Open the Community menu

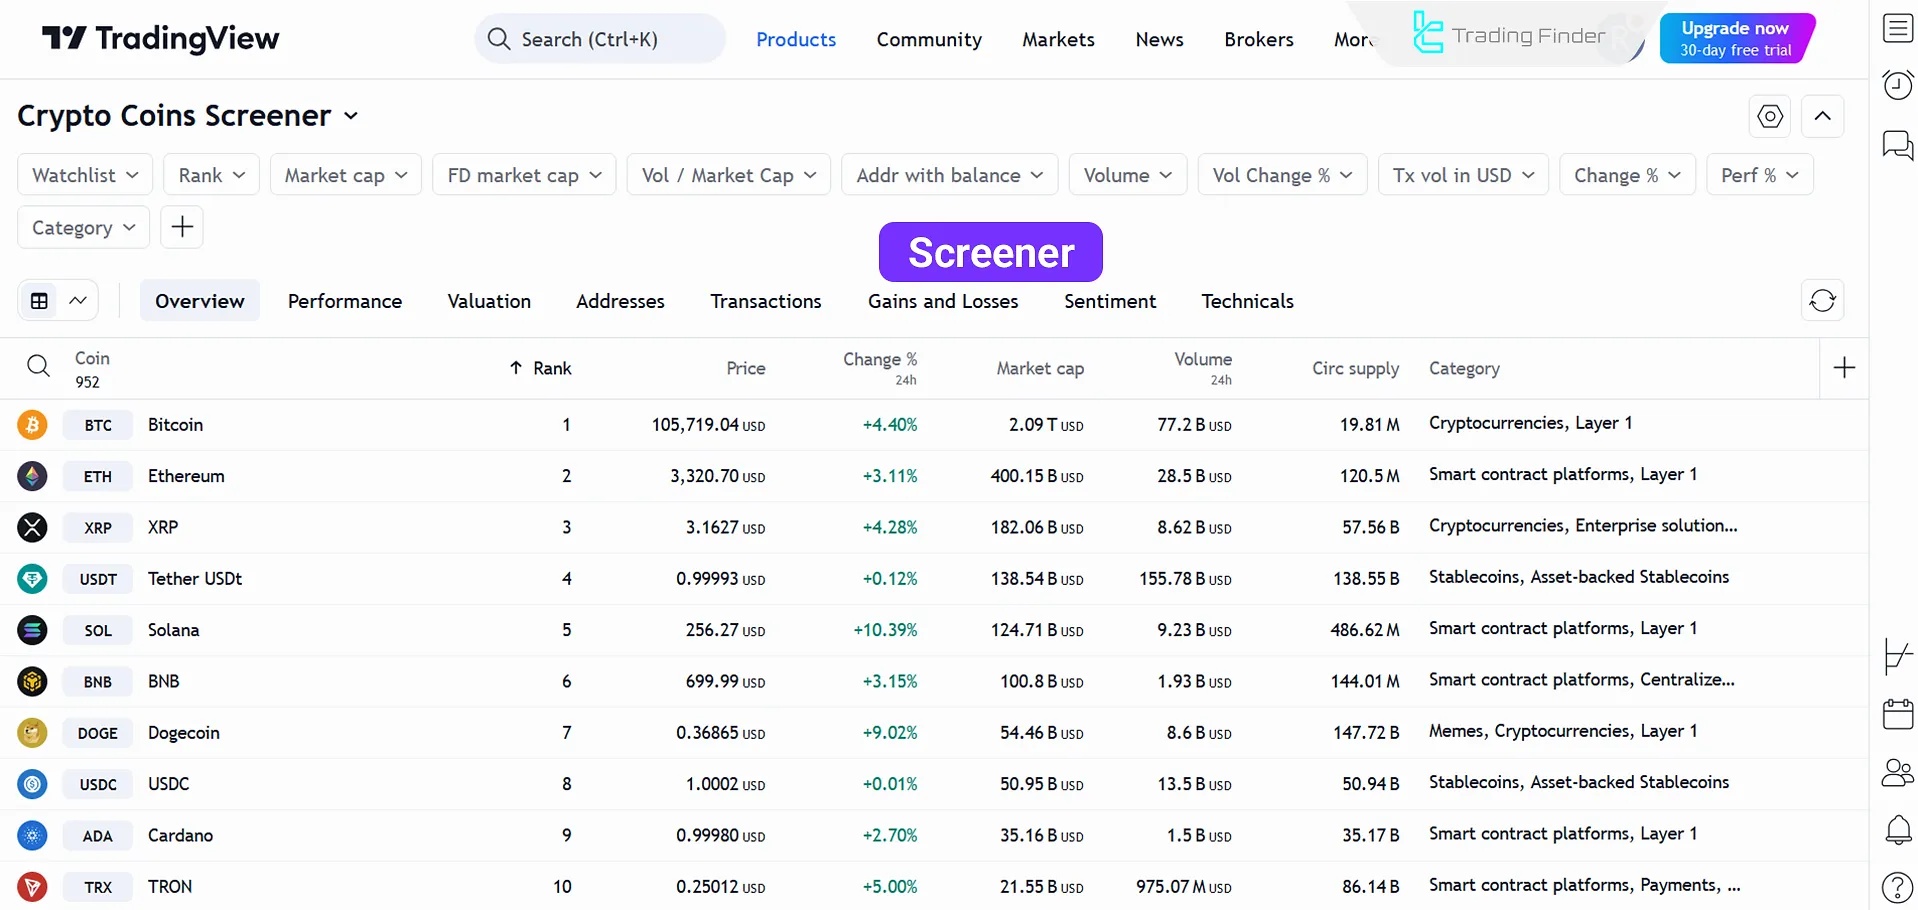coord(929,39)
